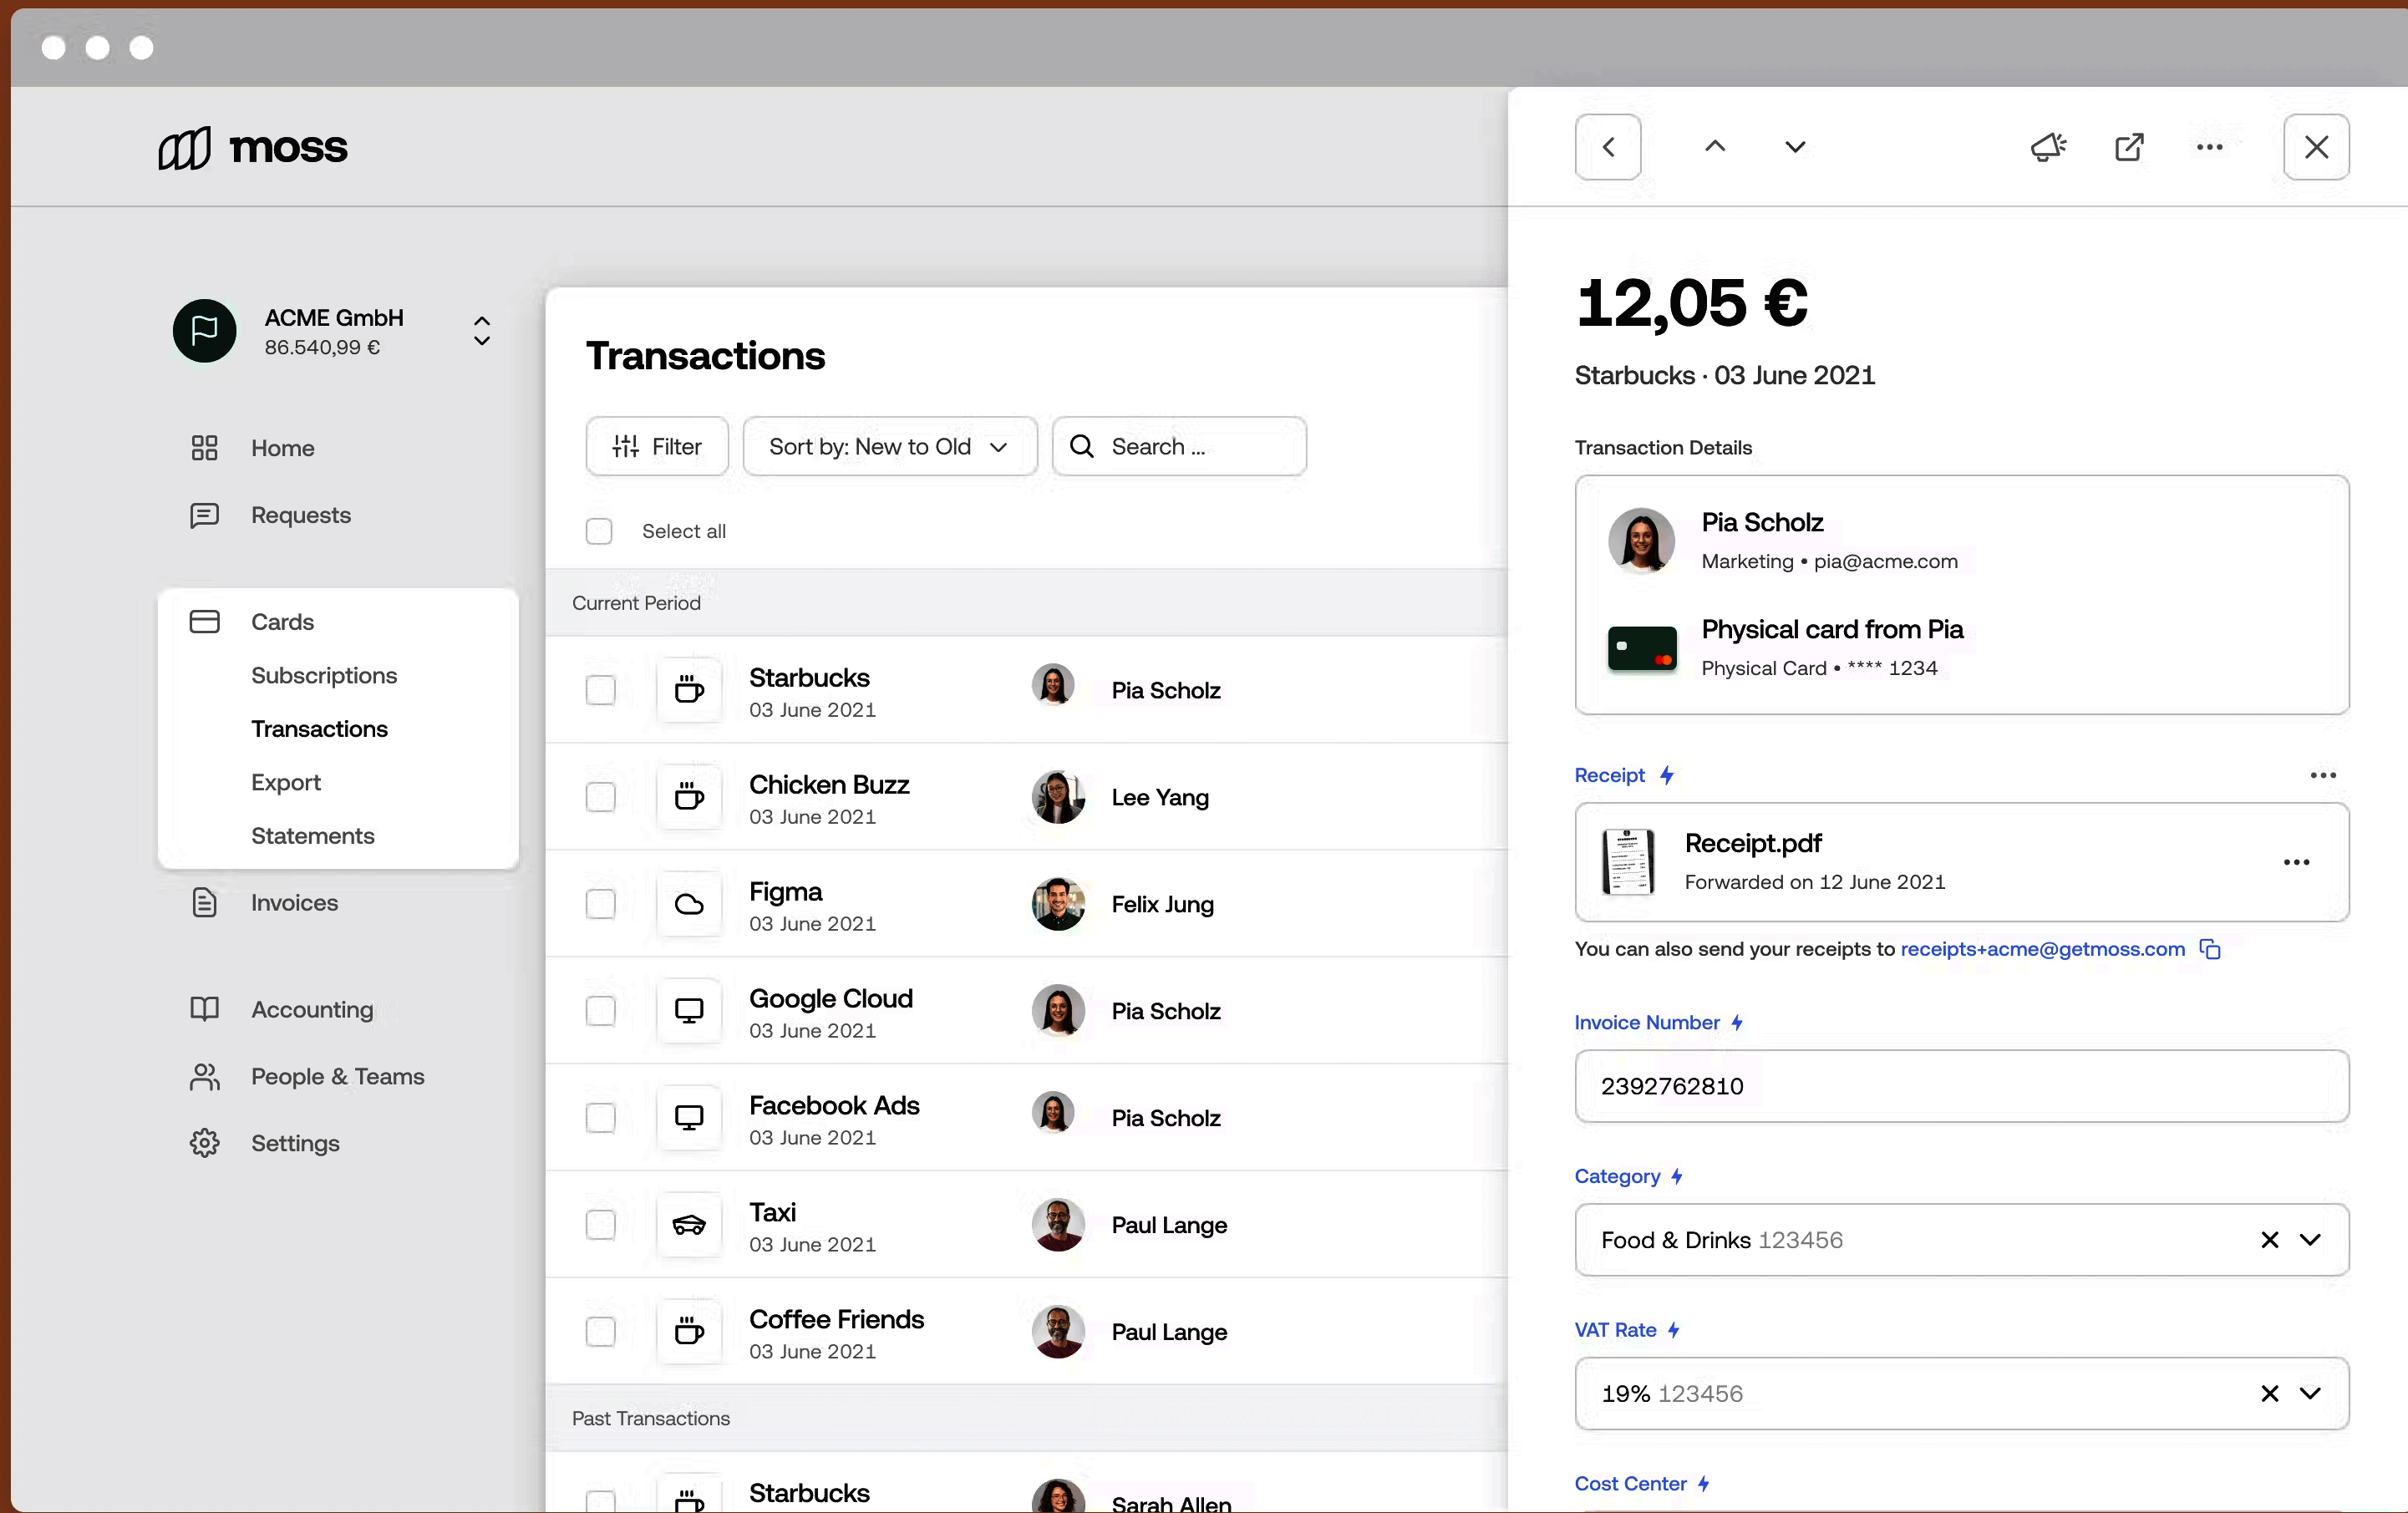Screen dimensions: 2408x1513
Task: Click the Settings gear in sidebar
Action: click(205, 1143)
